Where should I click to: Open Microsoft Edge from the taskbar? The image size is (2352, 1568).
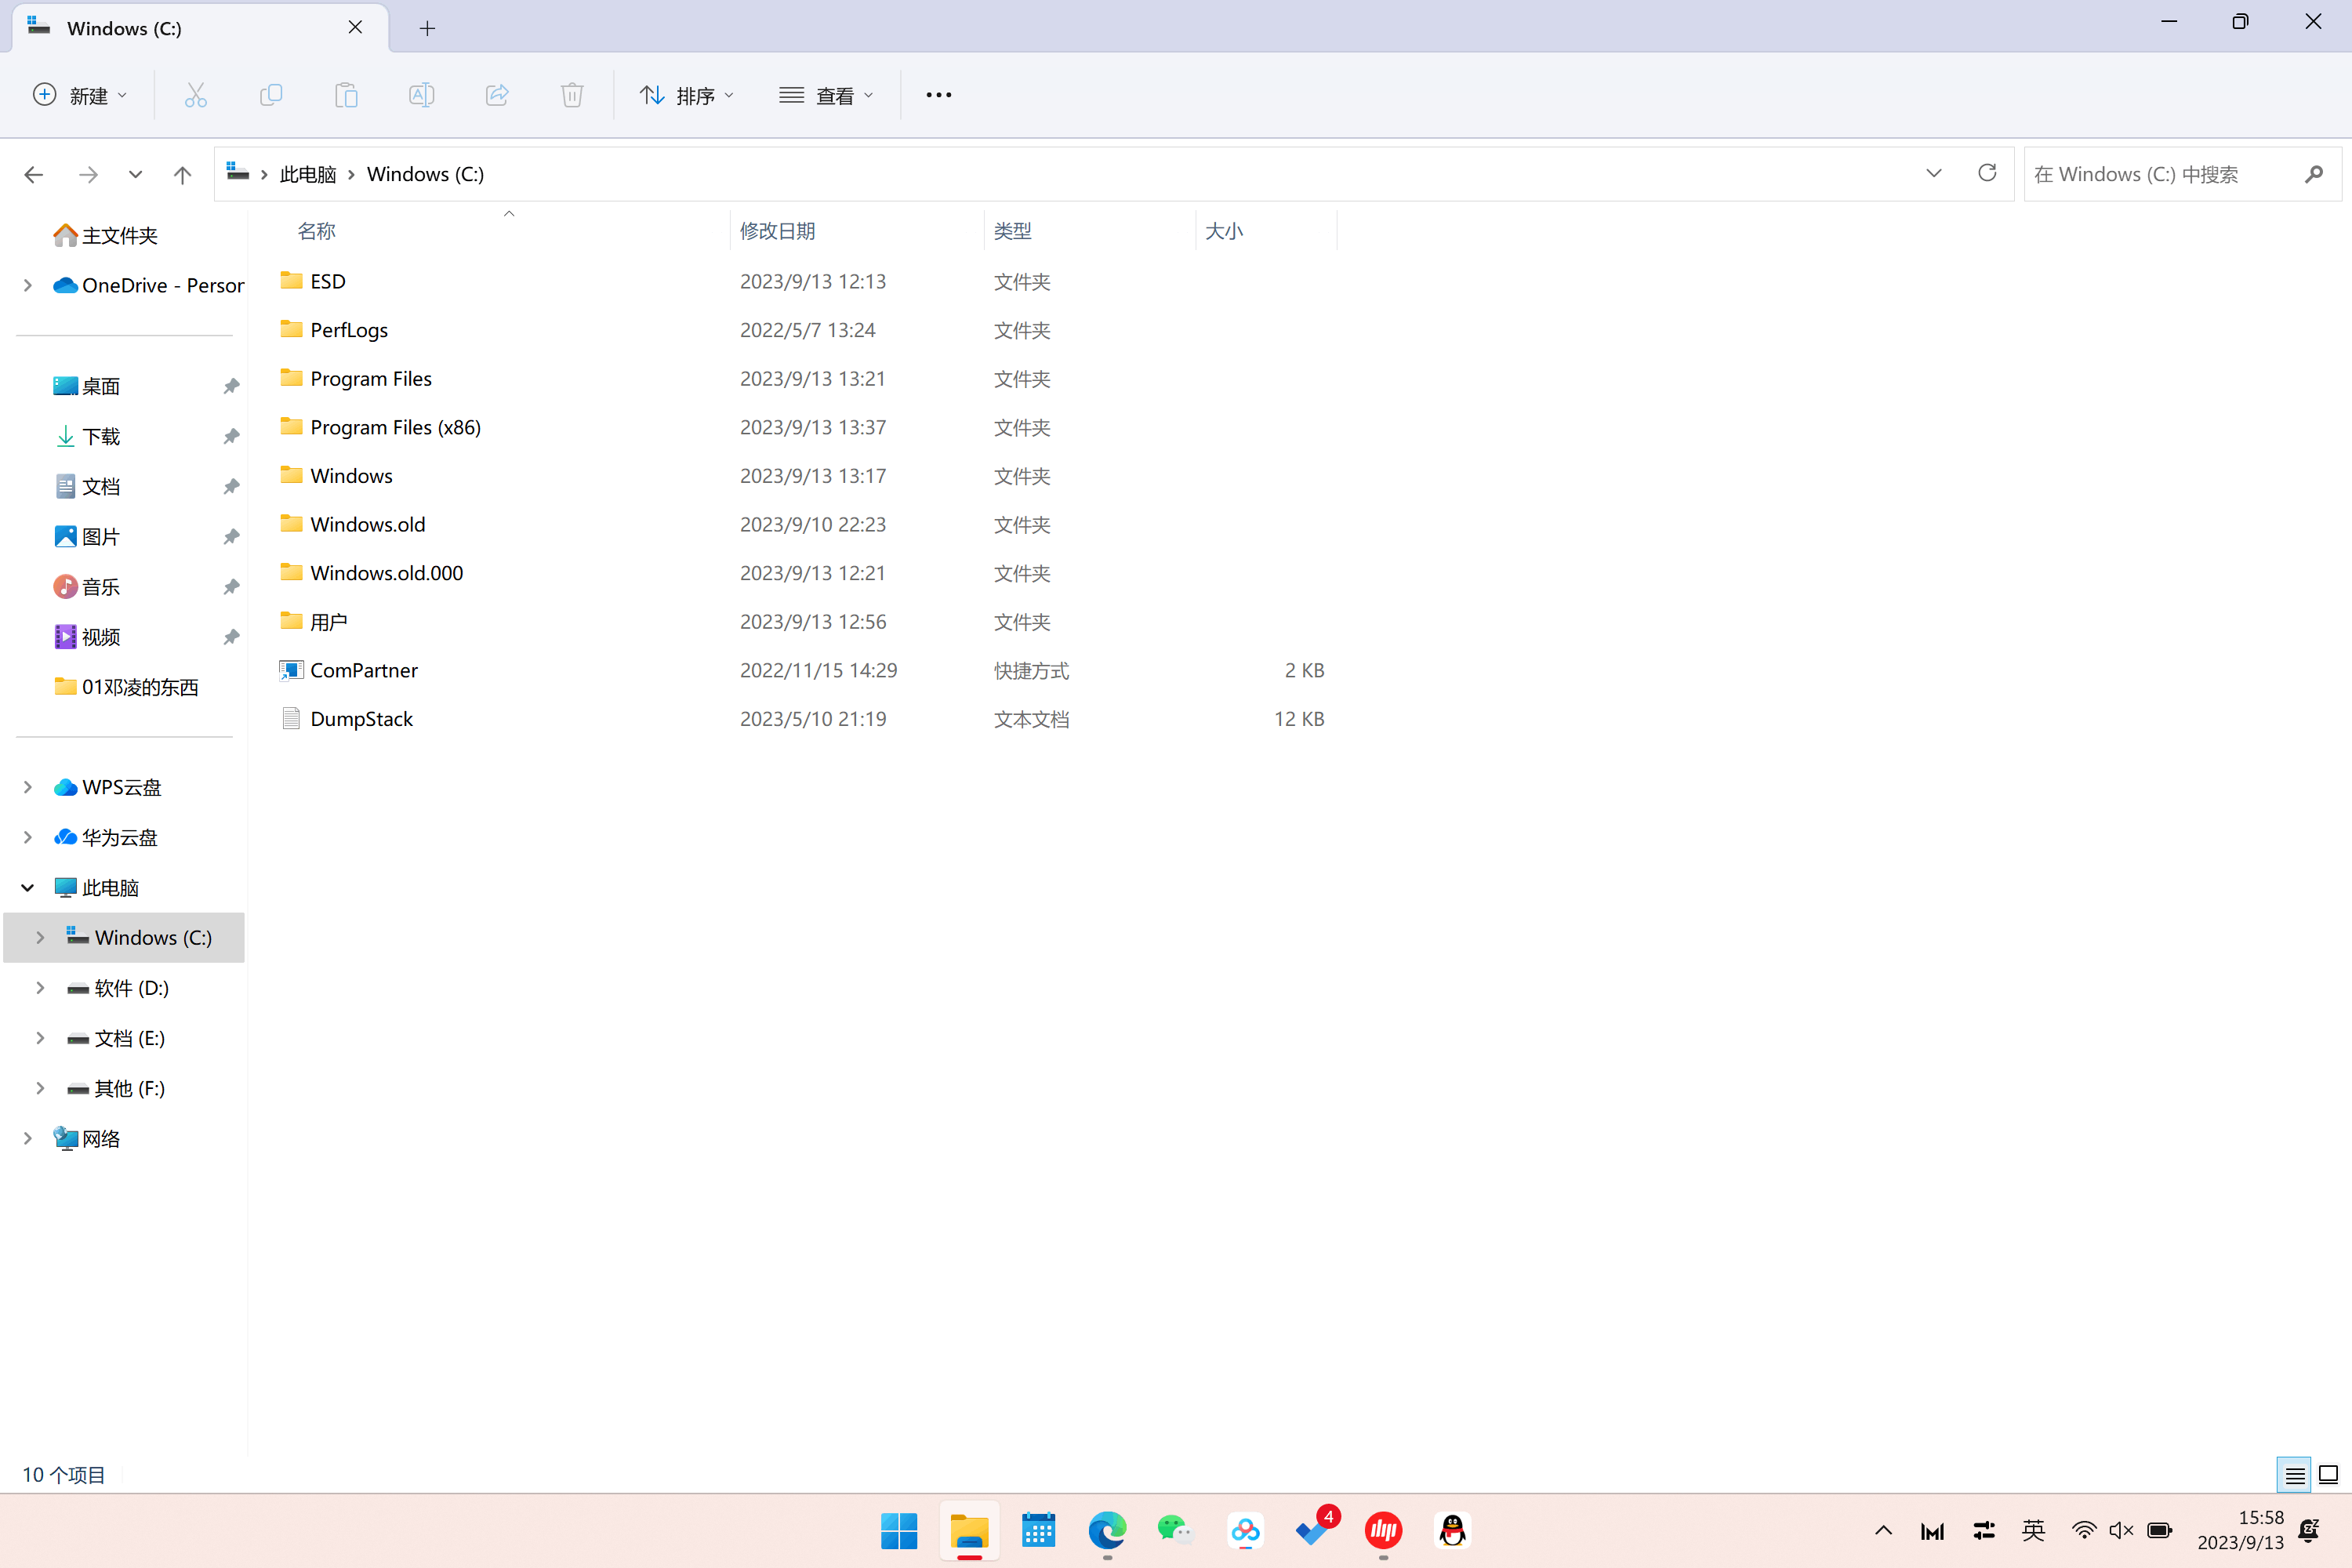pyautogui.click(x=1107, y=1530)
